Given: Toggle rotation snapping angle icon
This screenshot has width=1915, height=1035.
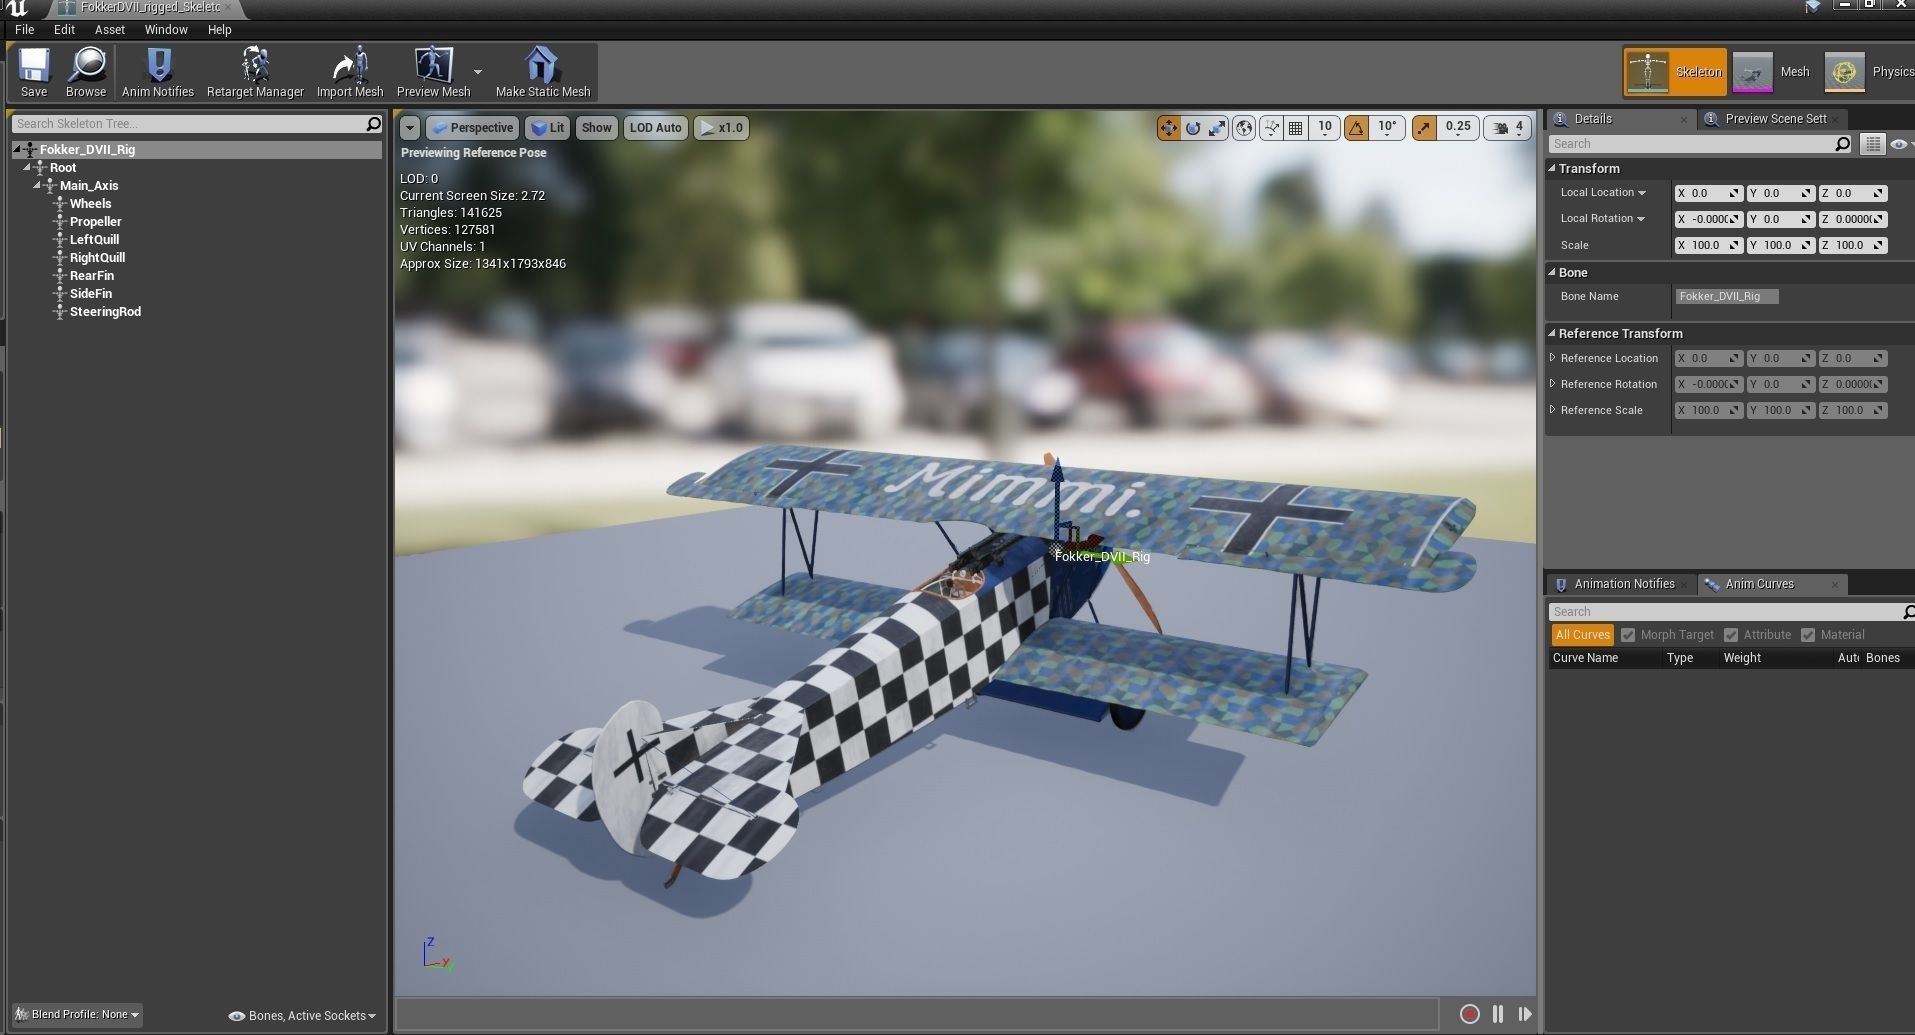Looking at the screenshot, I should 1356,128.
